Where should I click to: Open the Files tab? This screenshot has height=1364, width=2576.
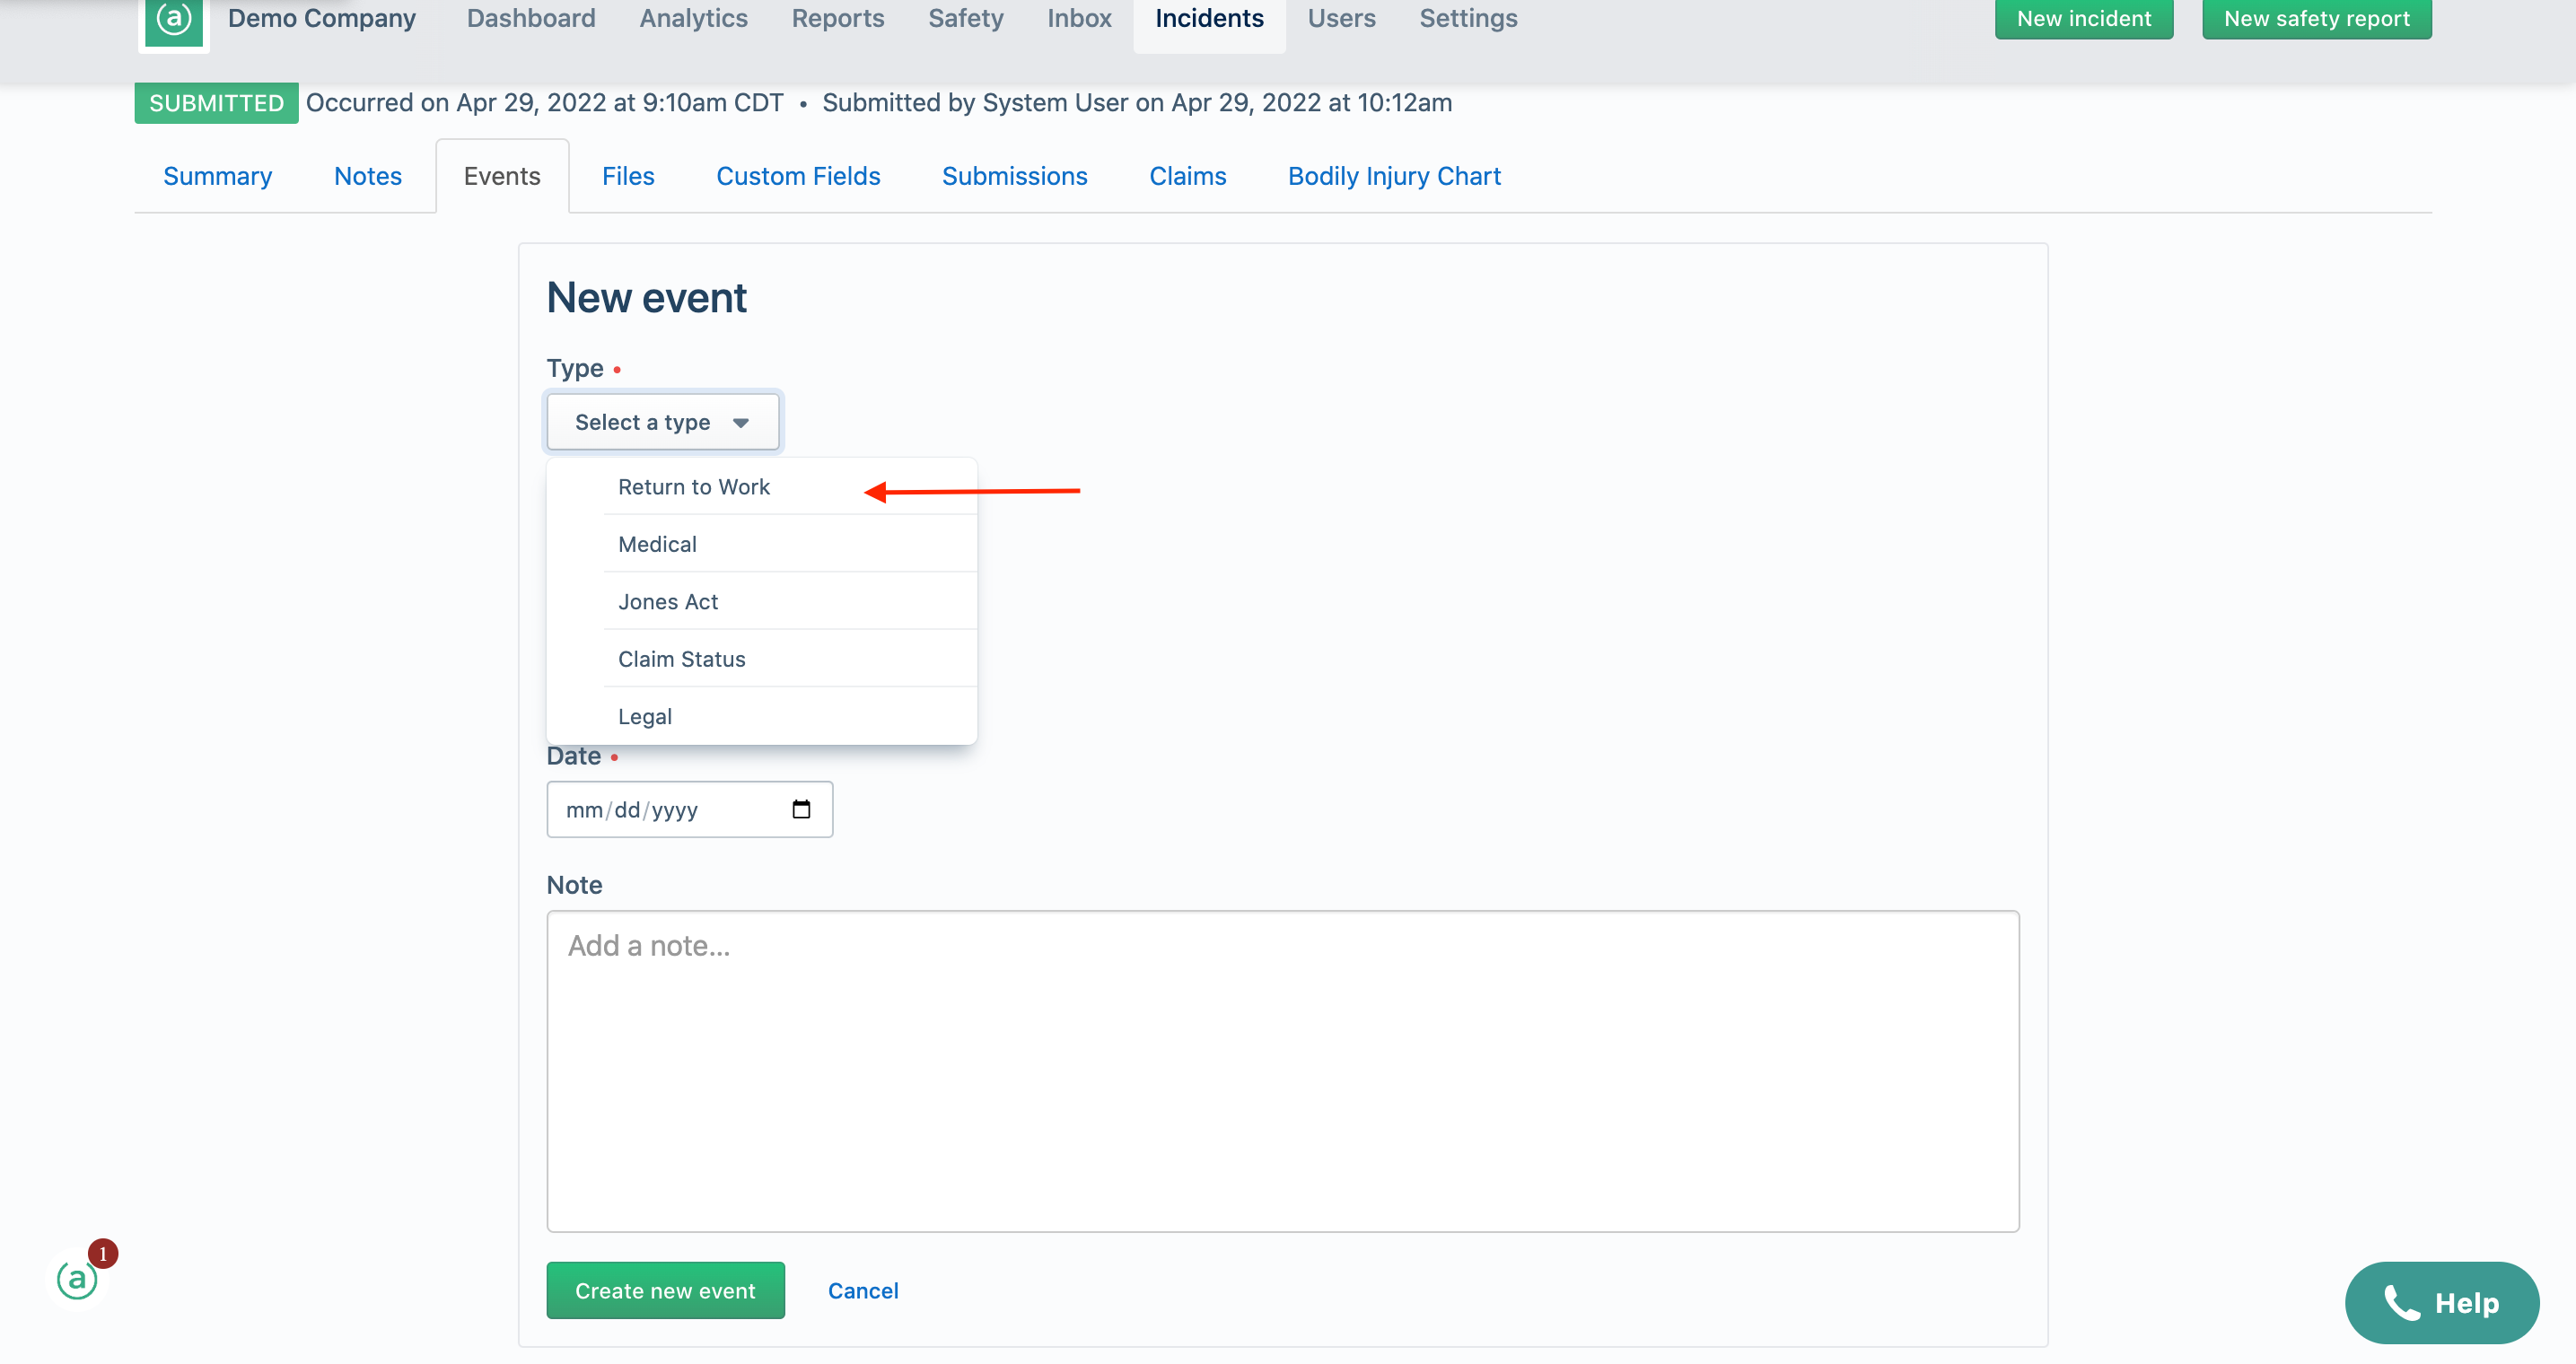pyautogui.click(x=628, y=176)
